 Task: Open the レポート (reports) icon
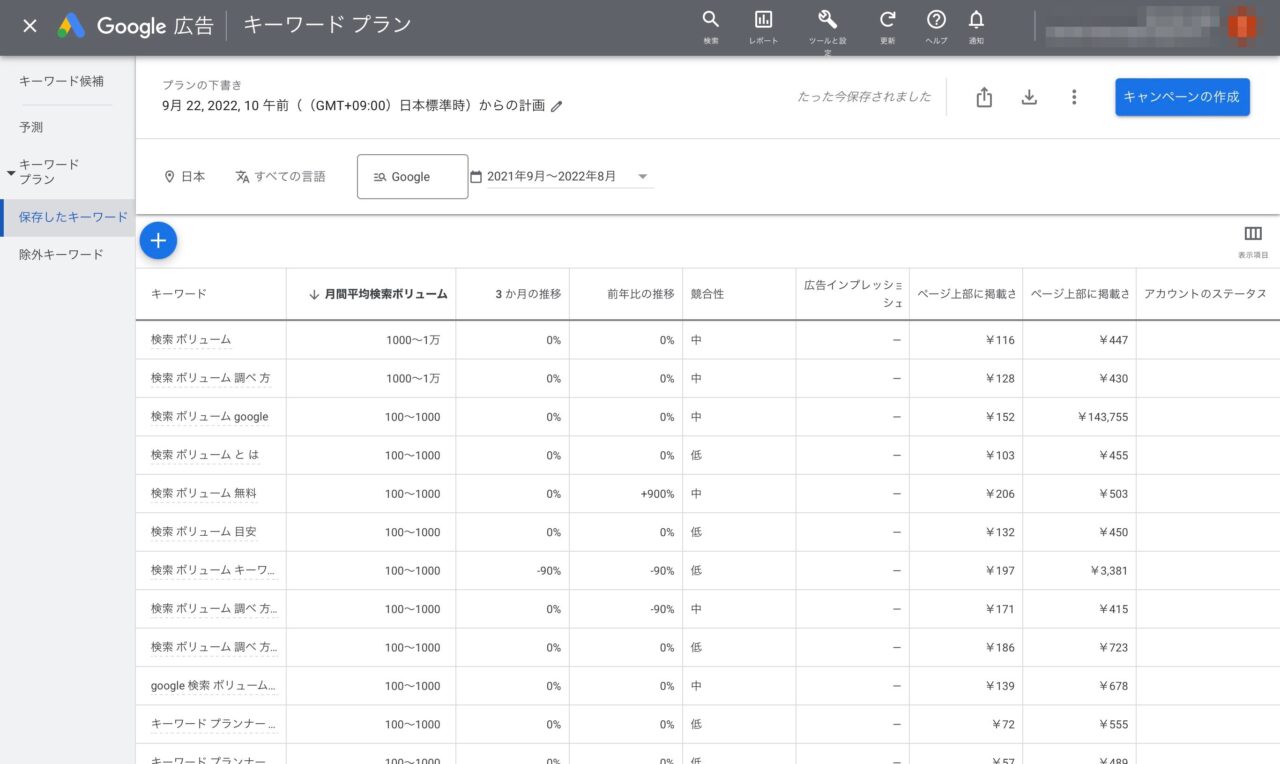tap(763, 27)
